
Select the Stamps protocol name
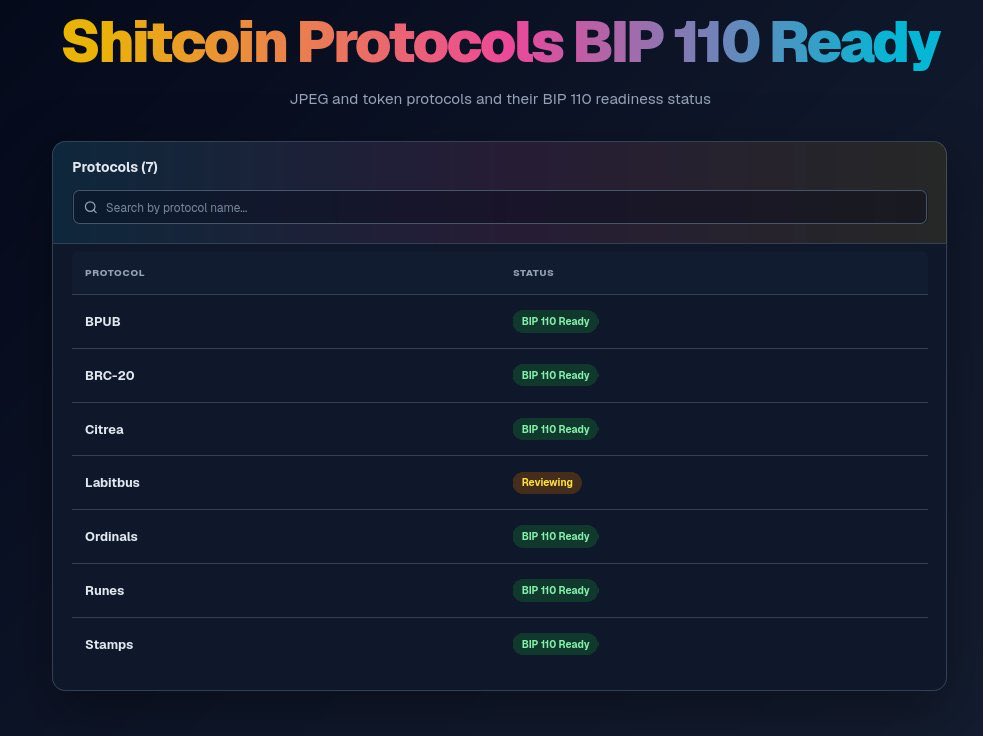[109, 644]
